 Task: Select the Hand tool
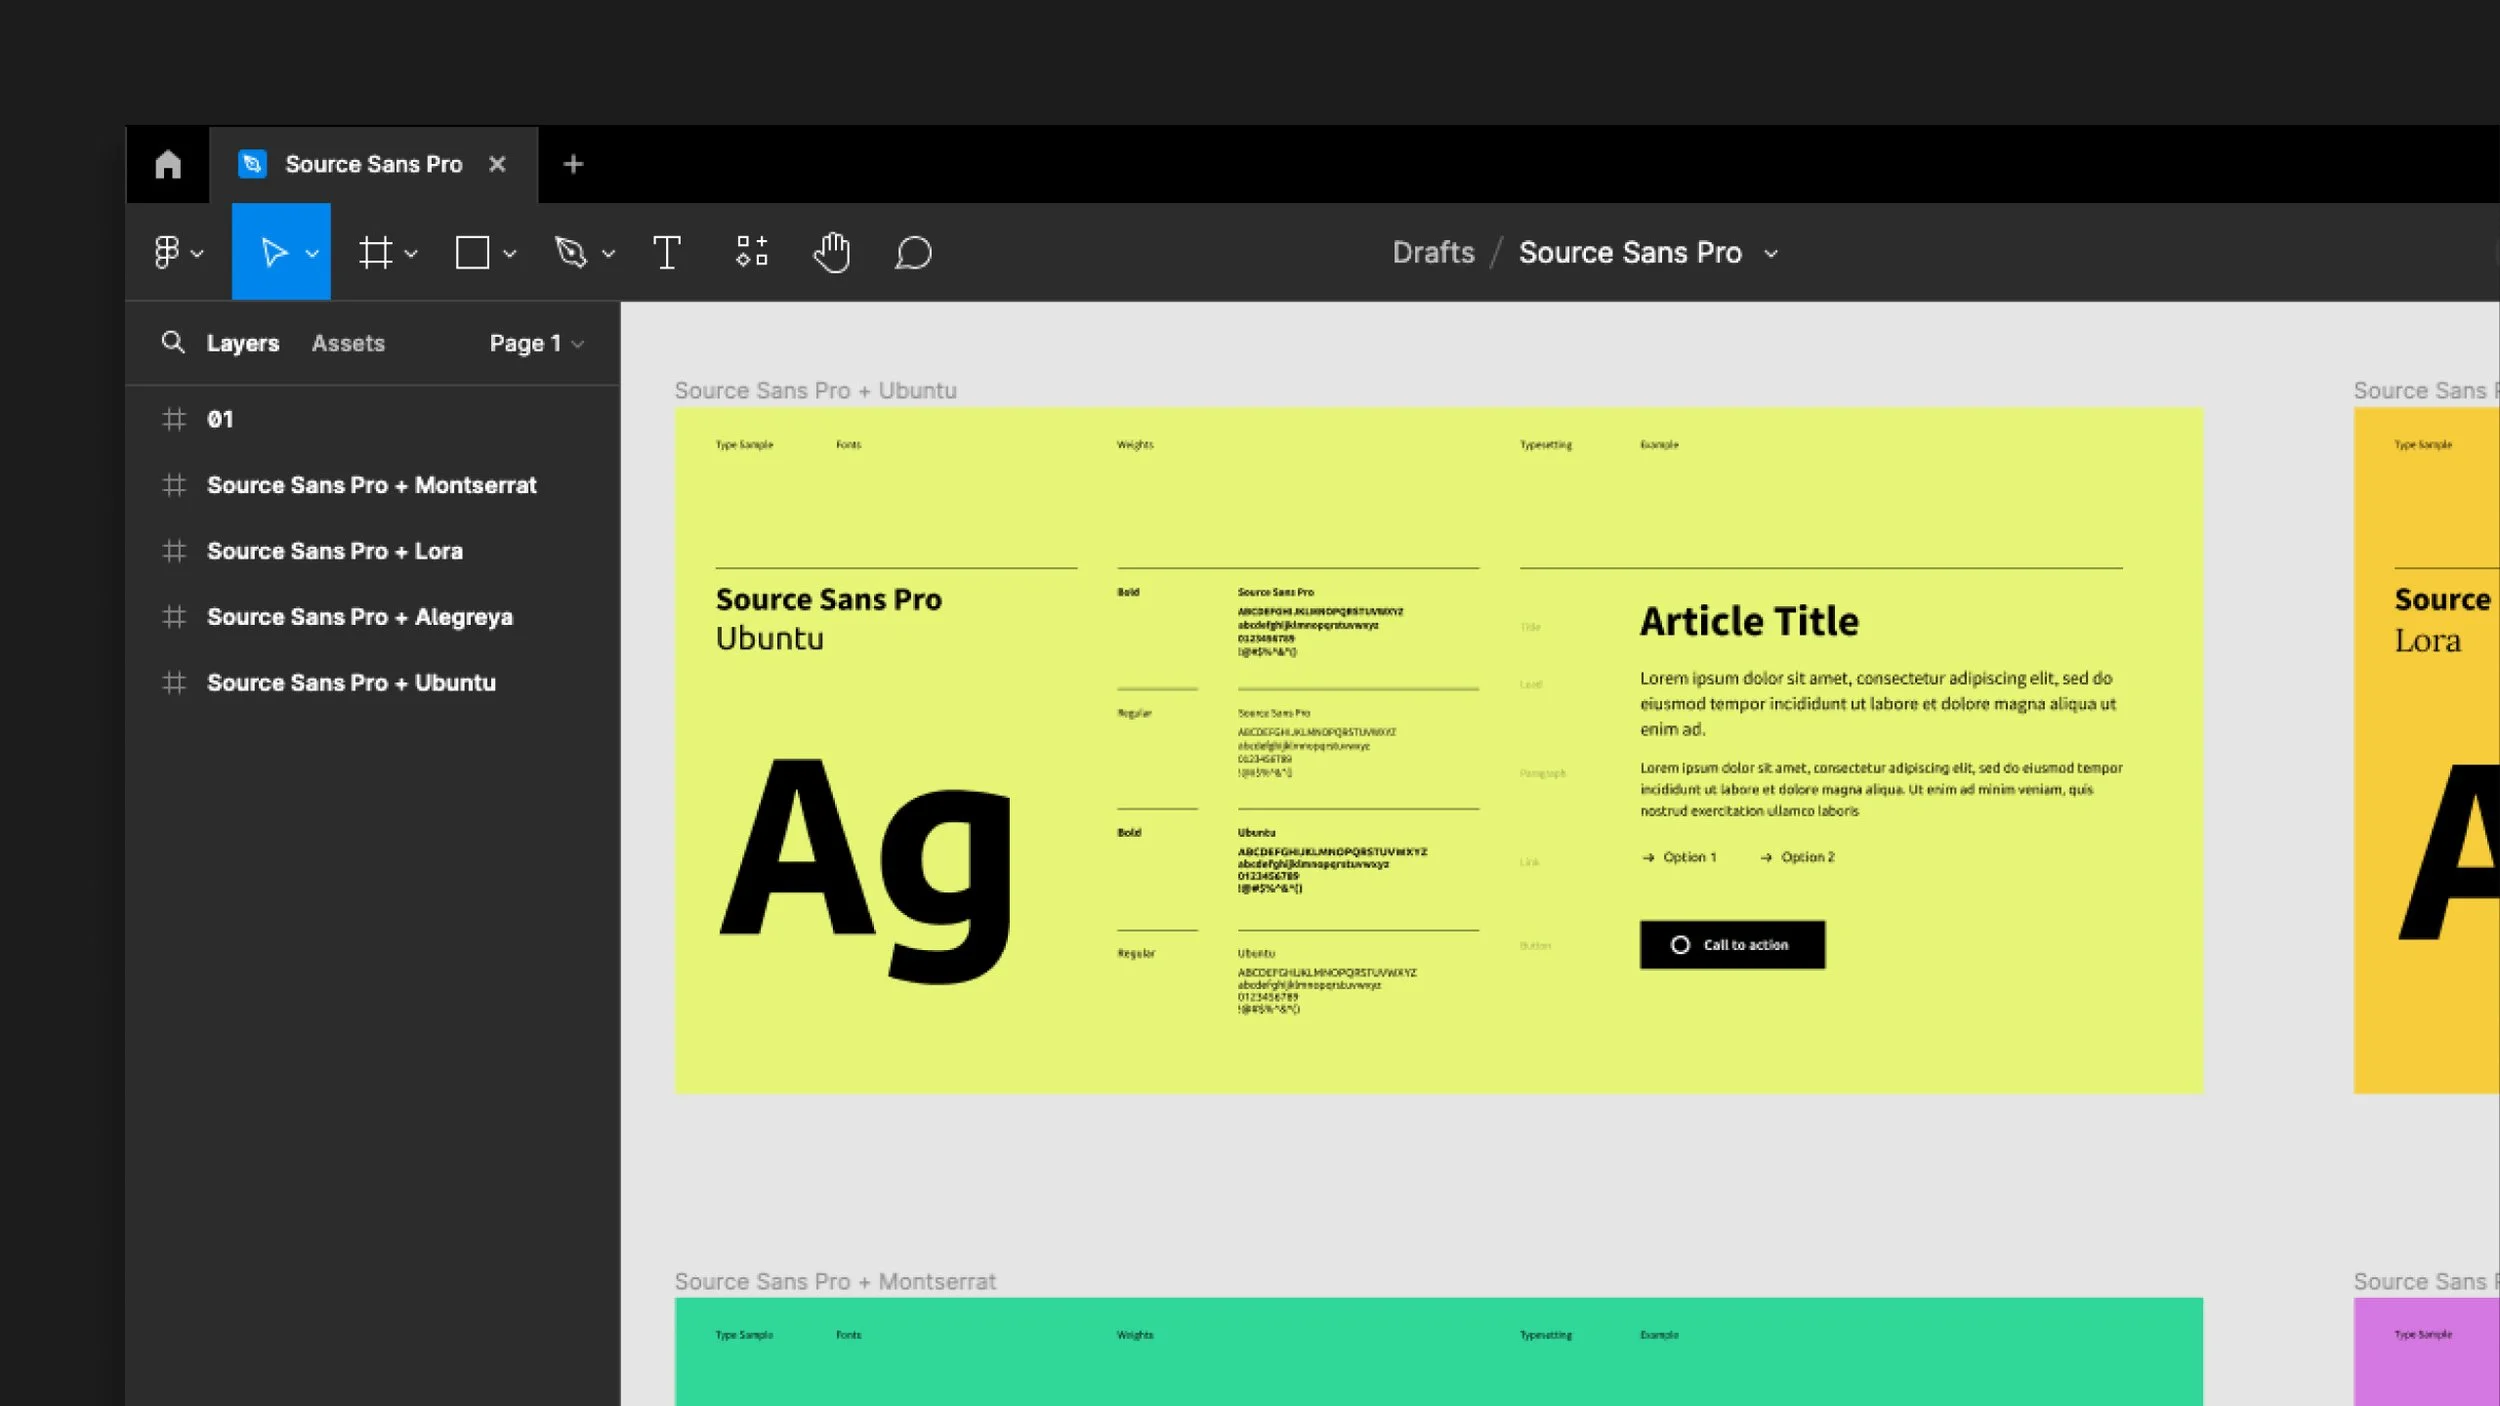(x=831, y=251)
